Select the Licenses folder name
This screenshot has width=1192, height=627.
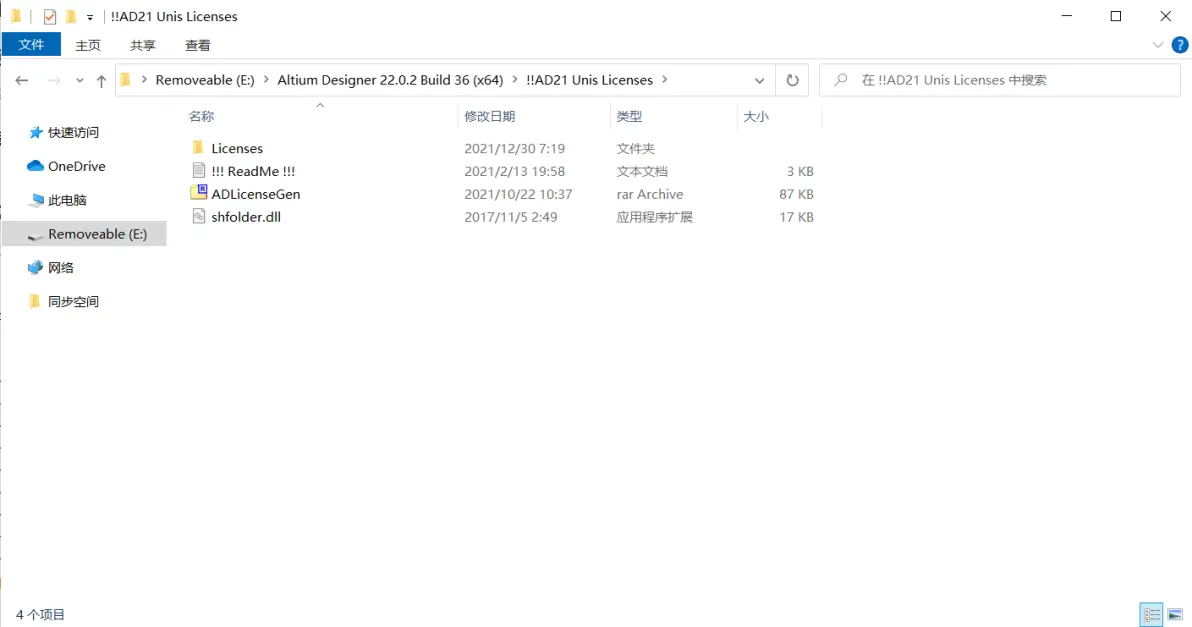tap(237, 148)
